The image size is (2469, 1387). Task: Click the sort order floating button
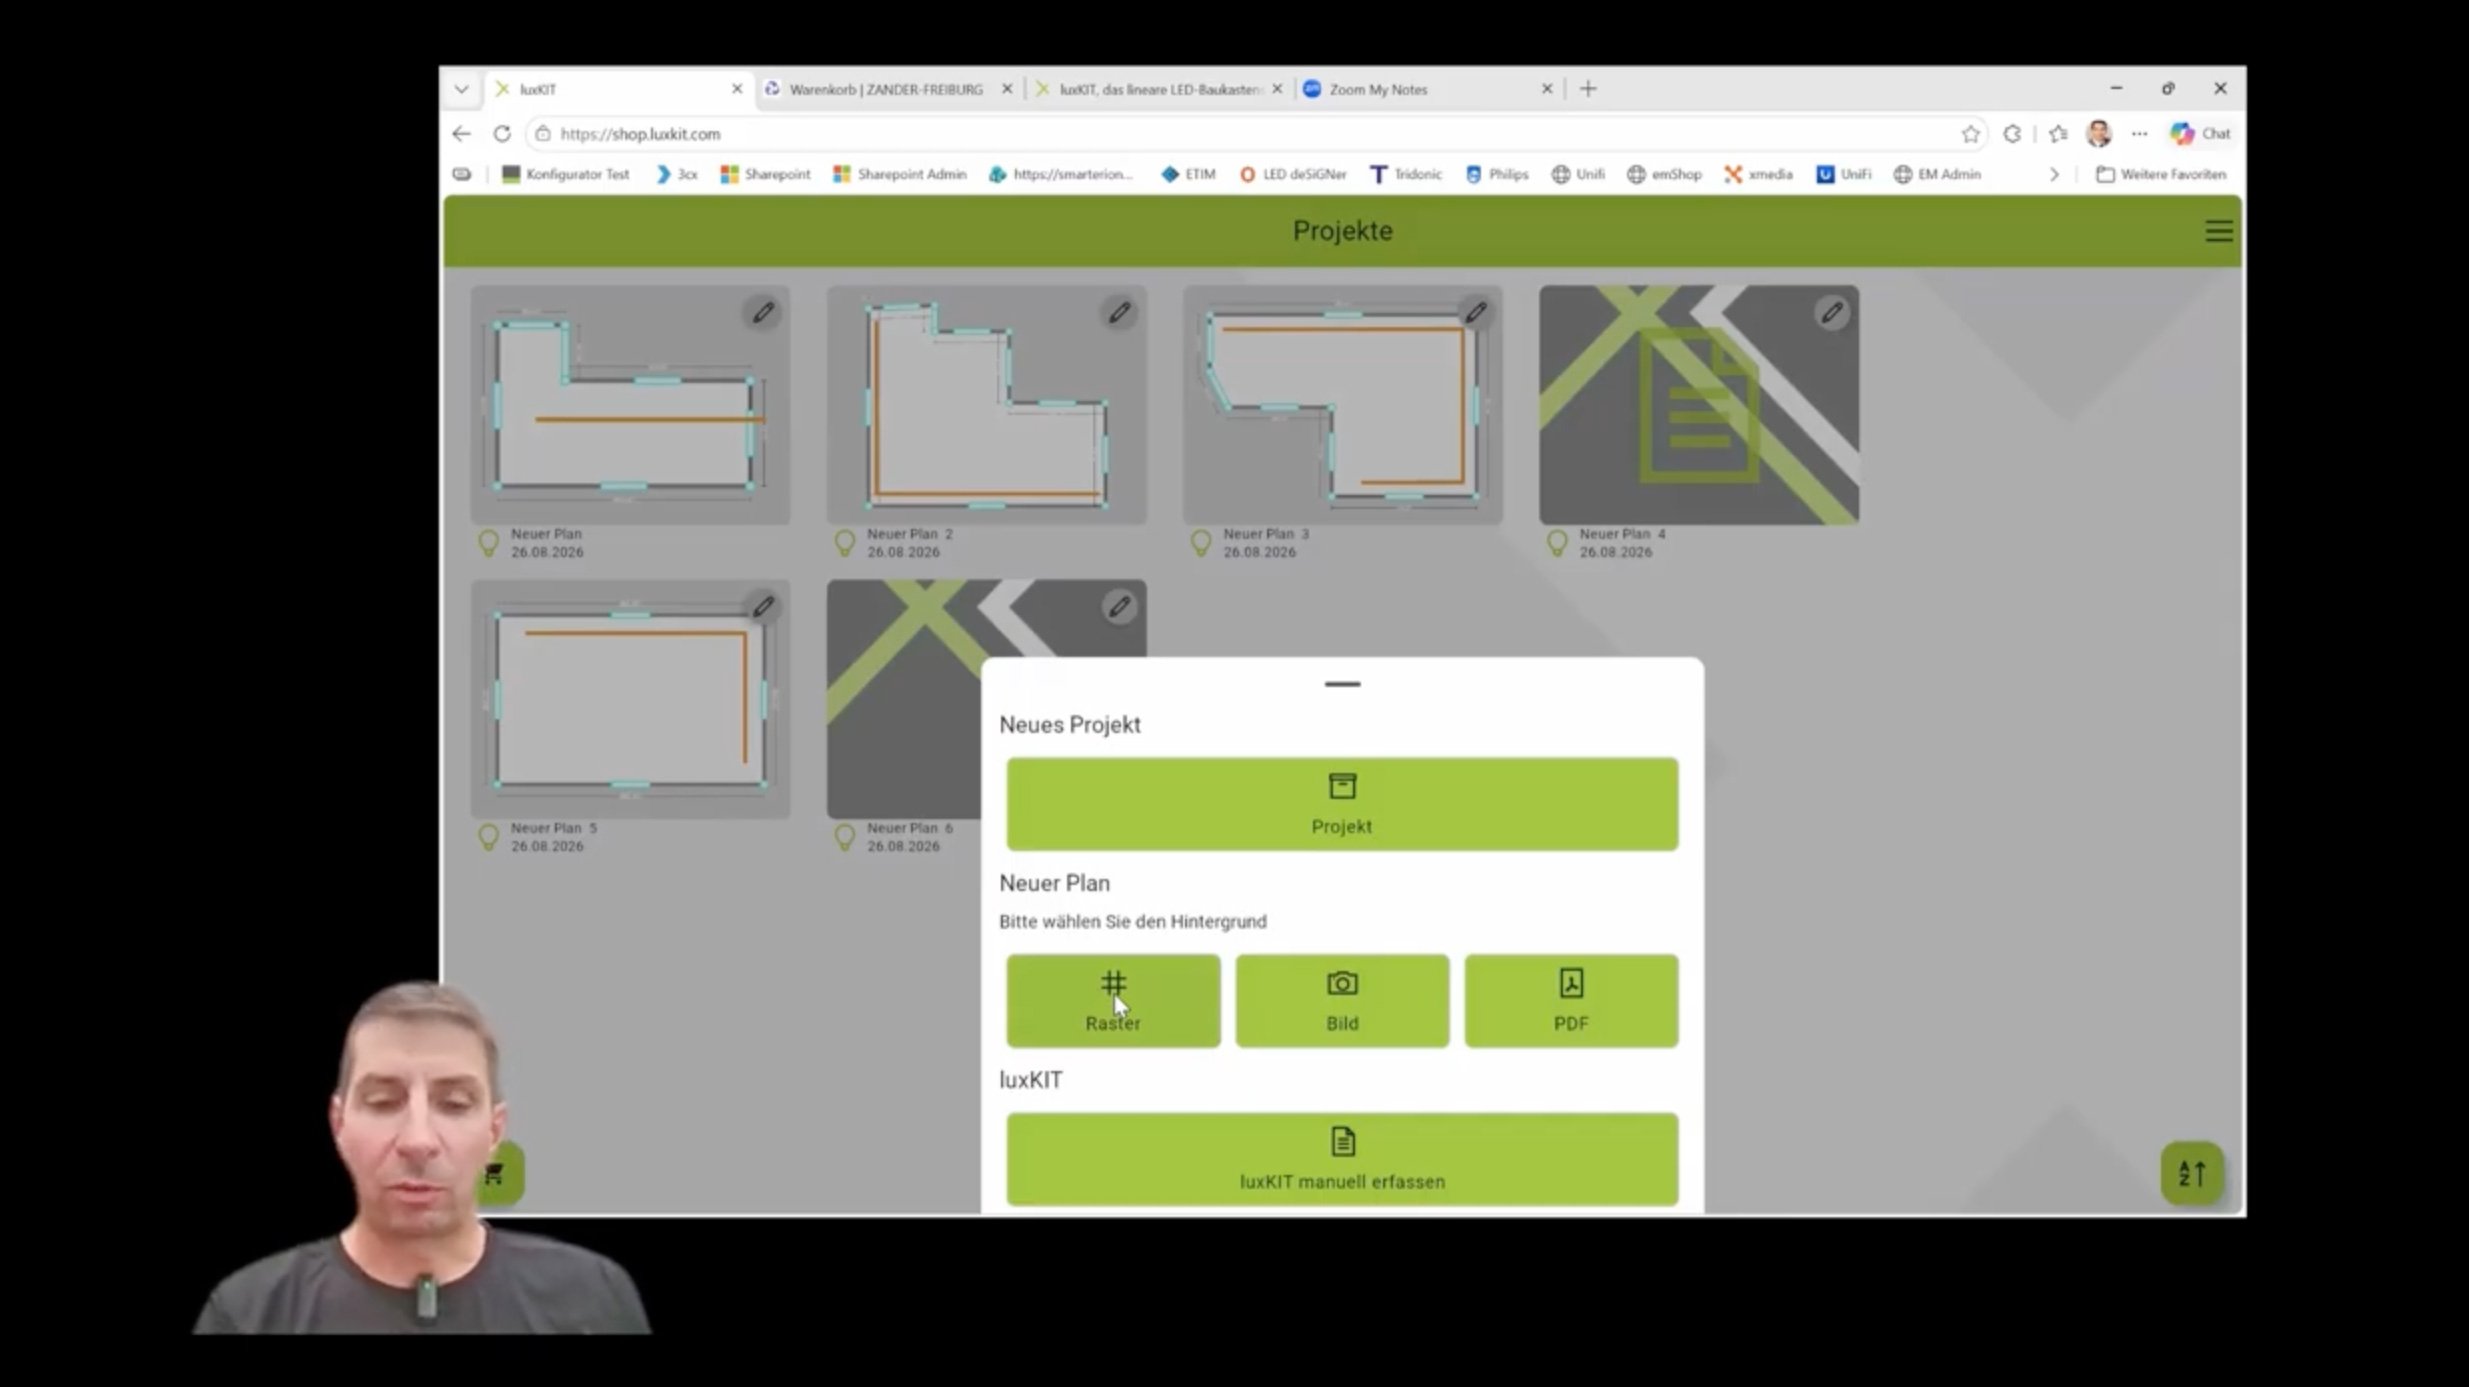[x=2191, y=1173]
